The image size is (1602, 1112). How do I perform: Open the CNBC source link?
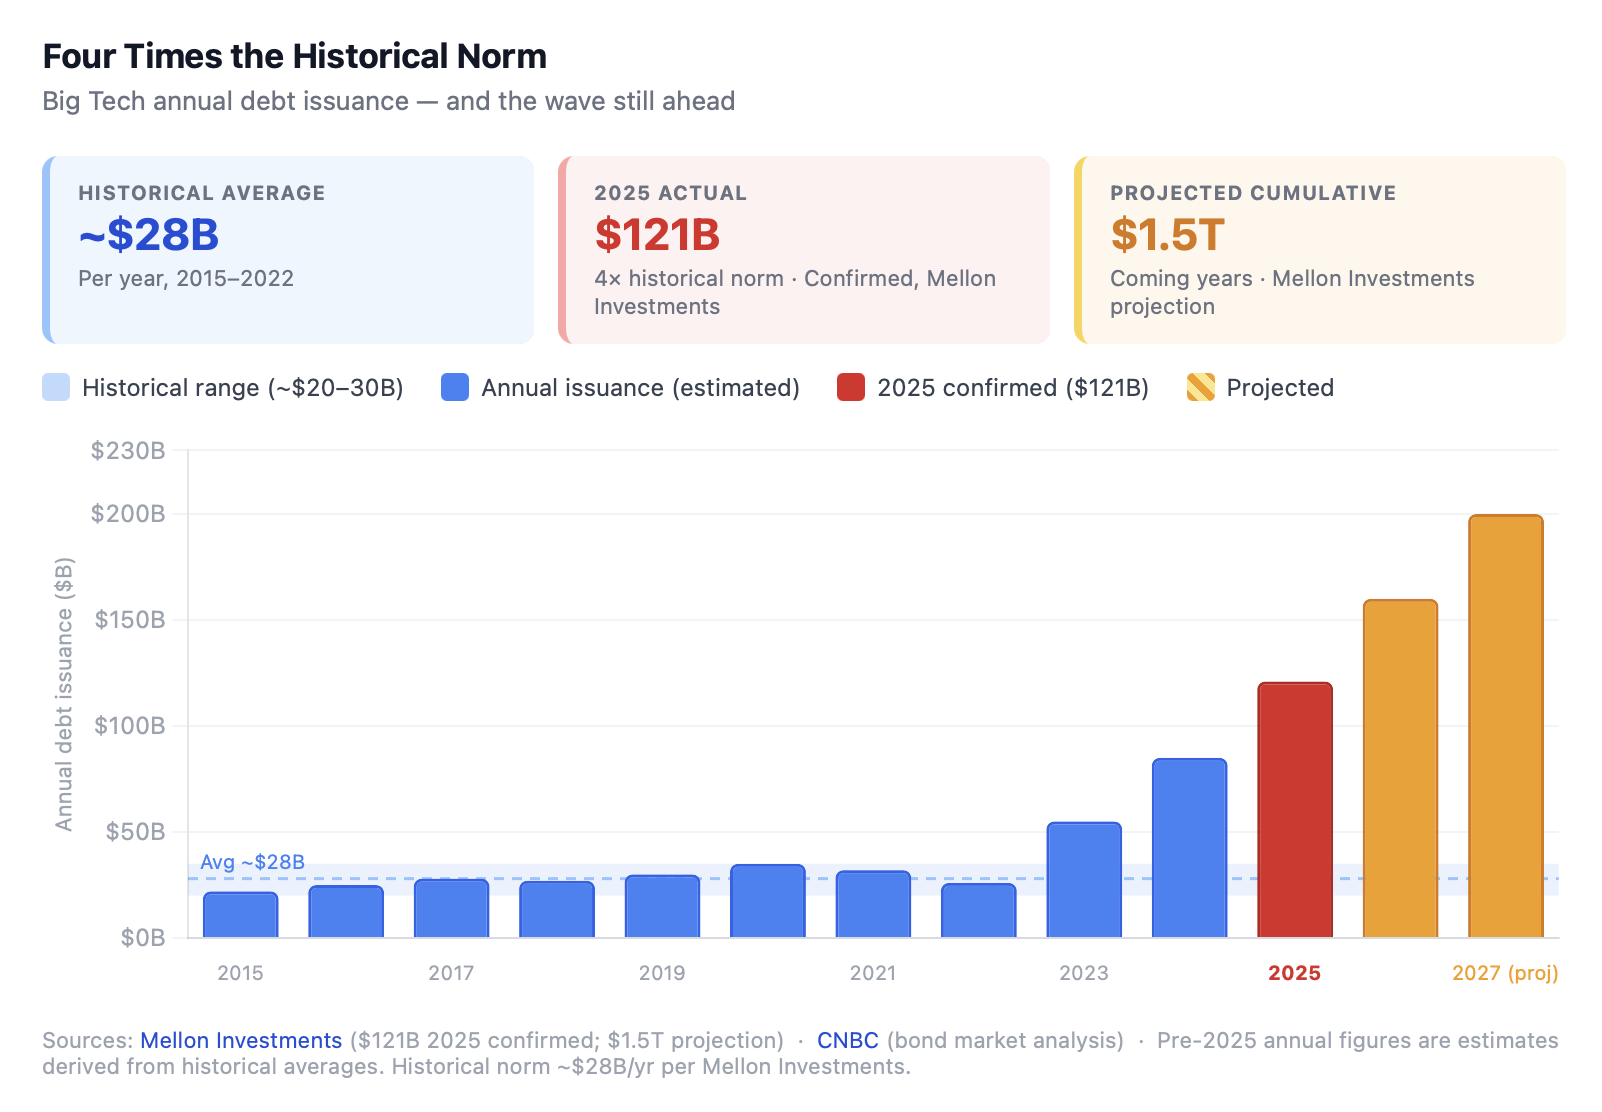(x=847, y=1040)
